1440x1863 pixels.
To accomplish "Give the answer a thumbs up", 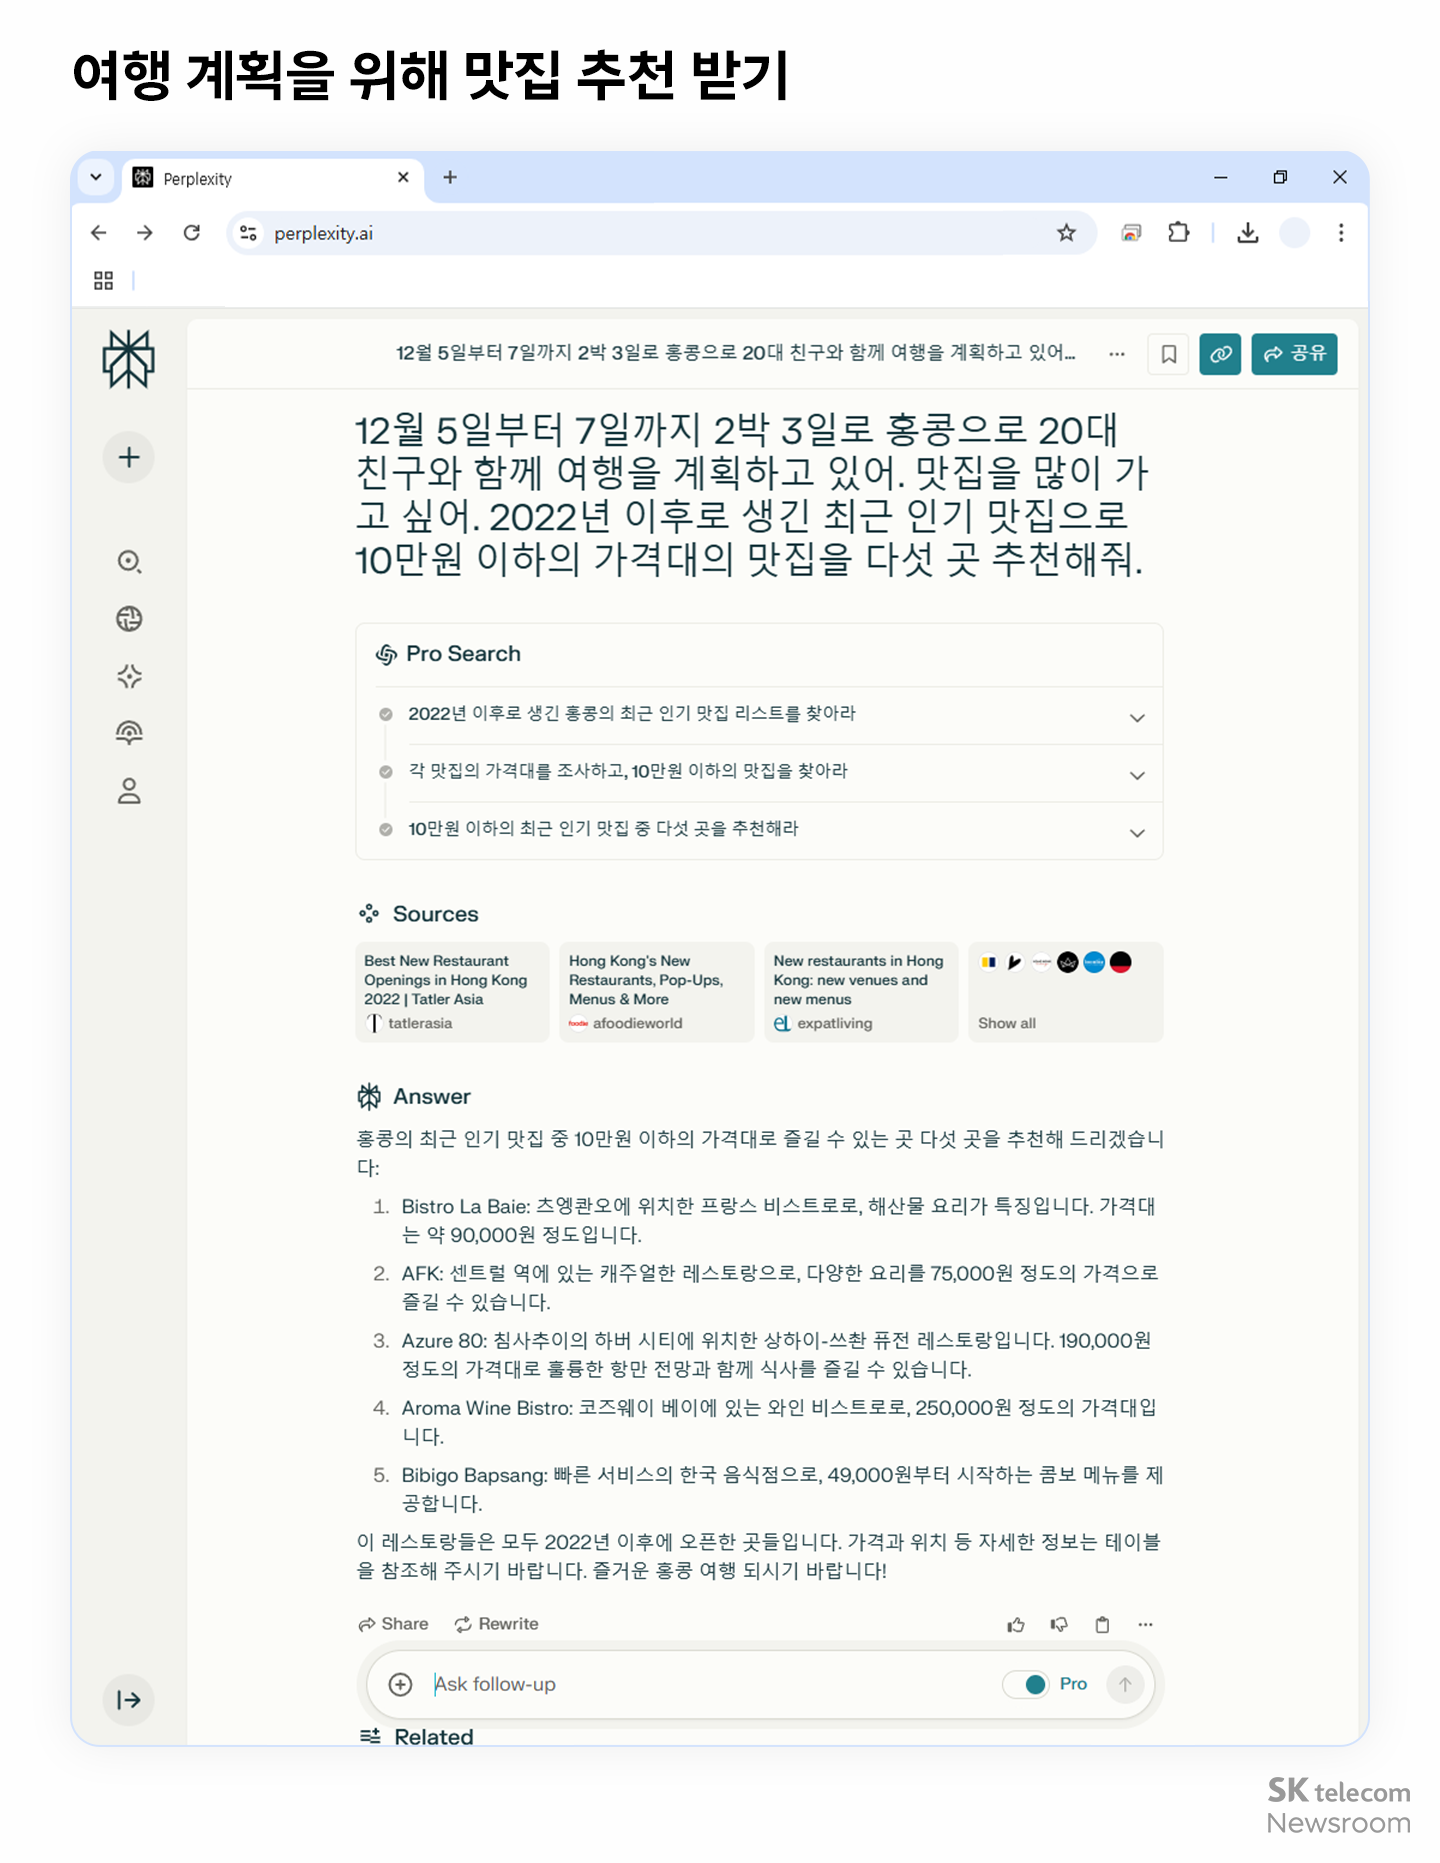I will click(x=1016, y=1625).
